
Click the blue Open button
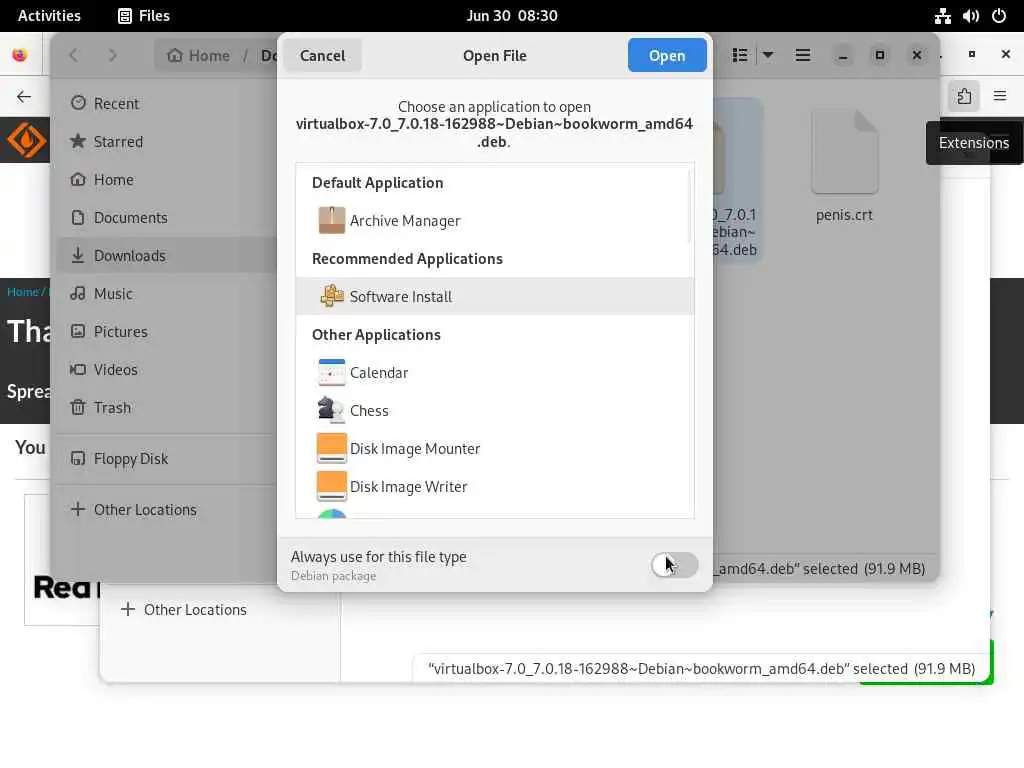click(x=667, y=56)
